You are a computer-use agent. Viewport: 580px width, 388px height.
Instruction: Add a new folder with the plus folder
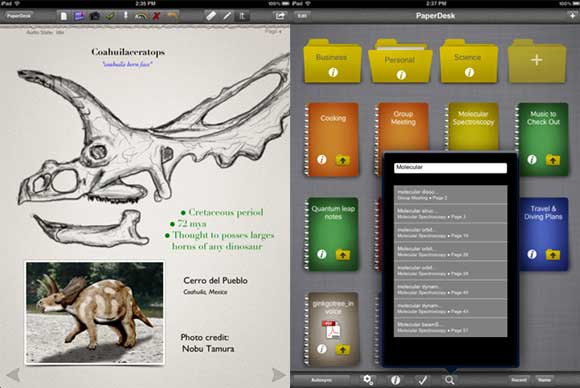coord(537,61)
